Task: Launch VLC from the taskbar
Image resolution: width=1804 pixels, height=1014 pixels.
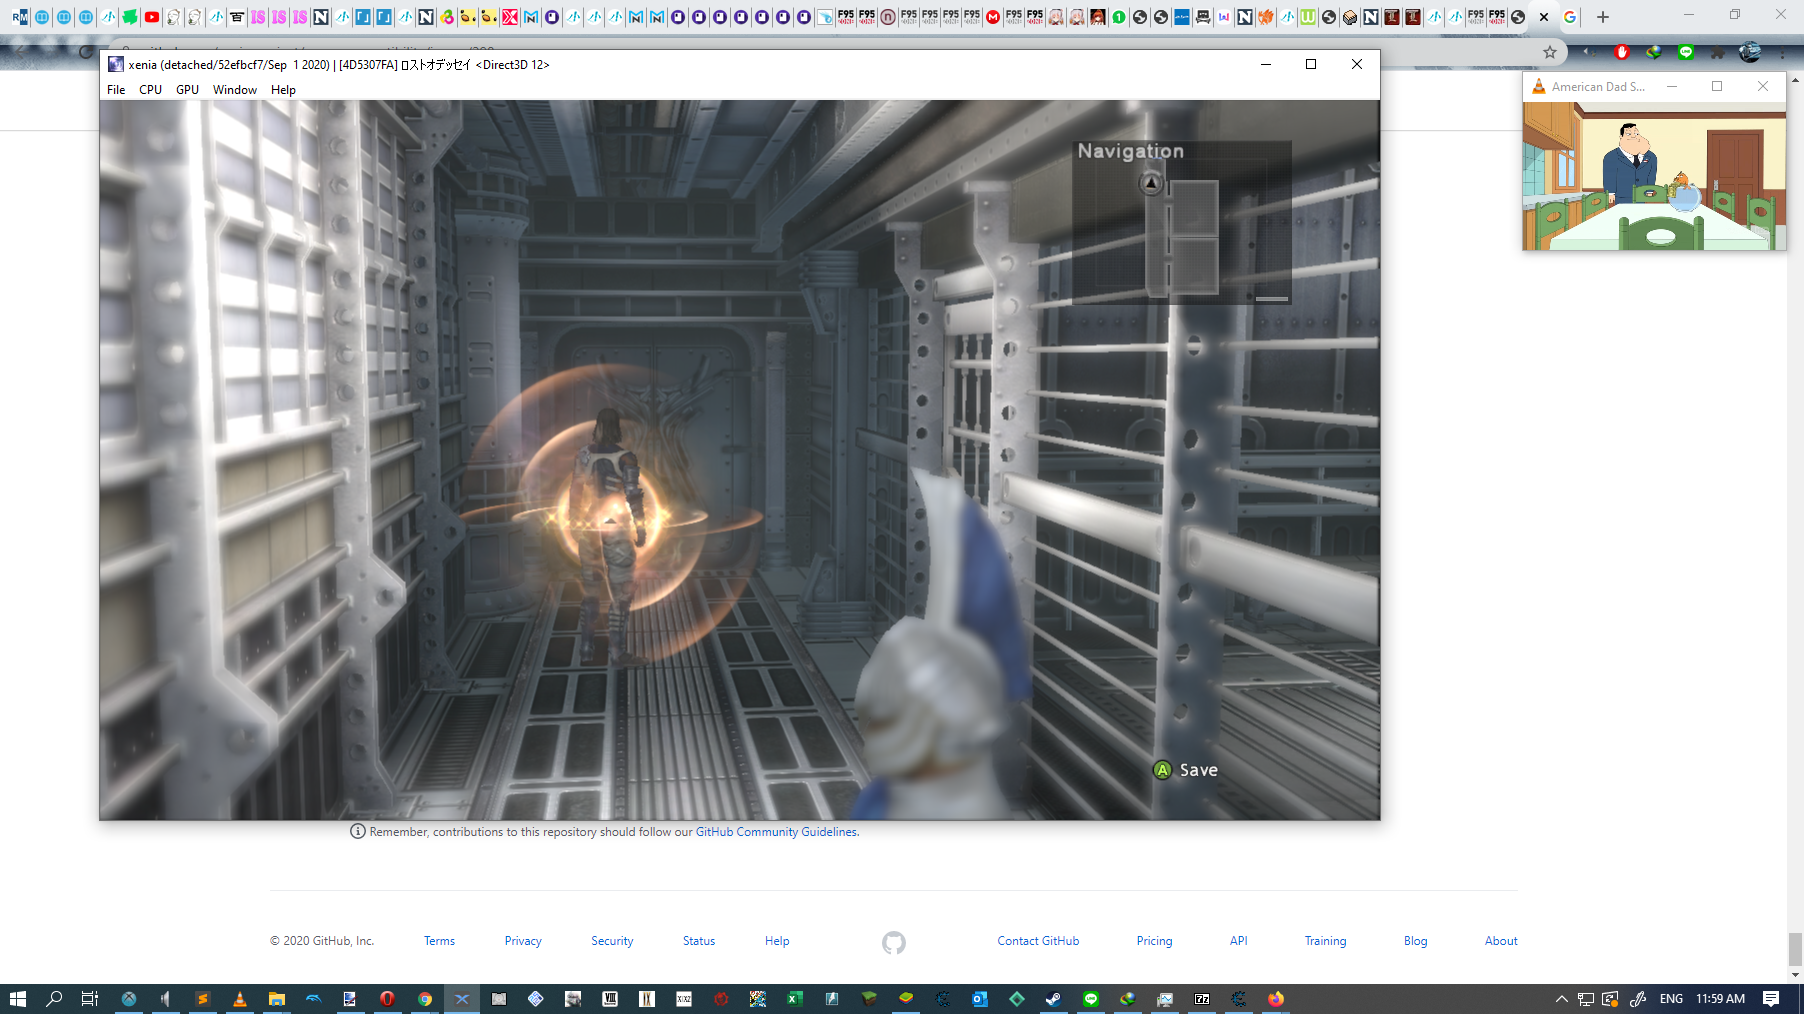Action: (239, 999)
